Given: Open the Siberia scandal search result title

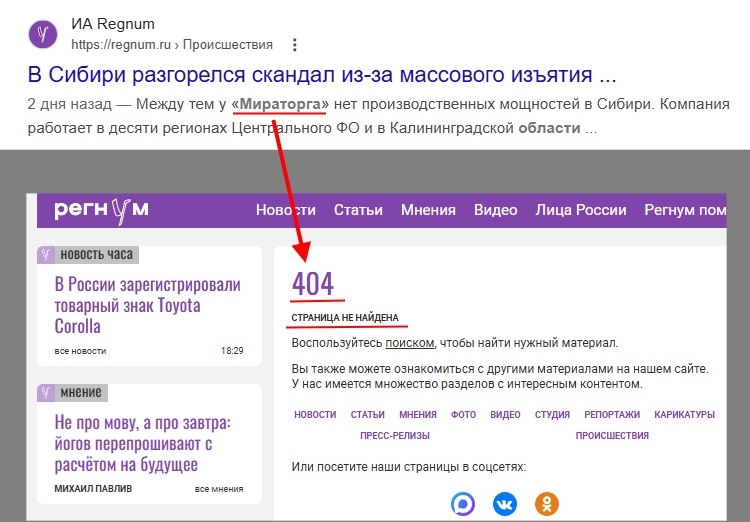Looking at the screenshot, I should point(322,75).
